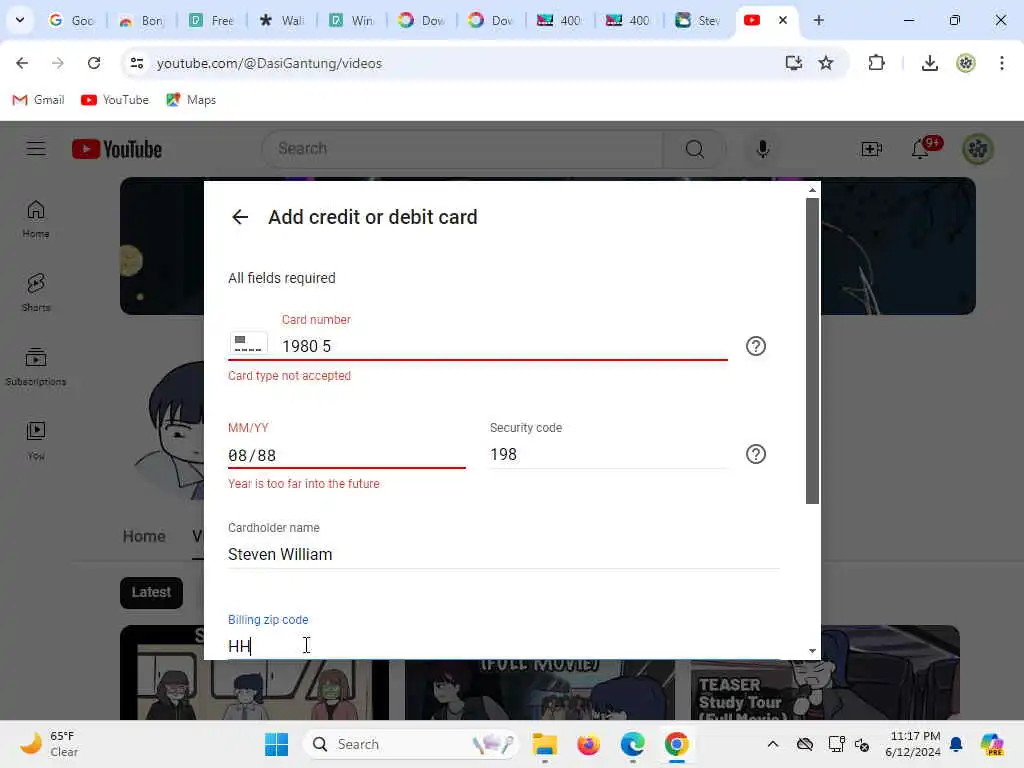This screenshot has width=1024, height=768.
Task: Click the card type icon beside card number
Action: point(248,344)
